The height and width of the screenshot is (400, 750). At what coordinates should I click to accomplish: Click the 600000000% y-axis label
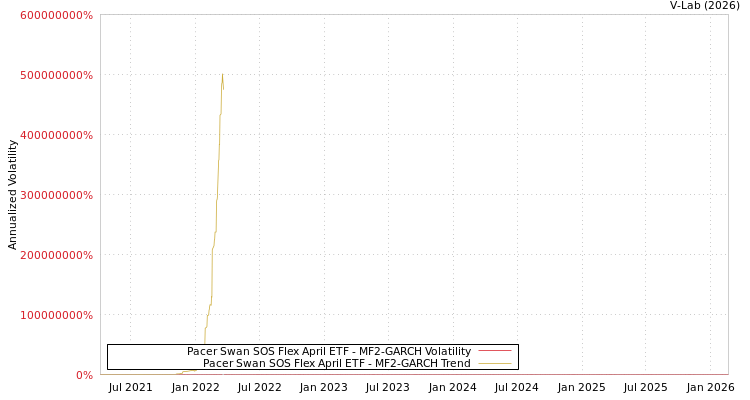(56, 15)
